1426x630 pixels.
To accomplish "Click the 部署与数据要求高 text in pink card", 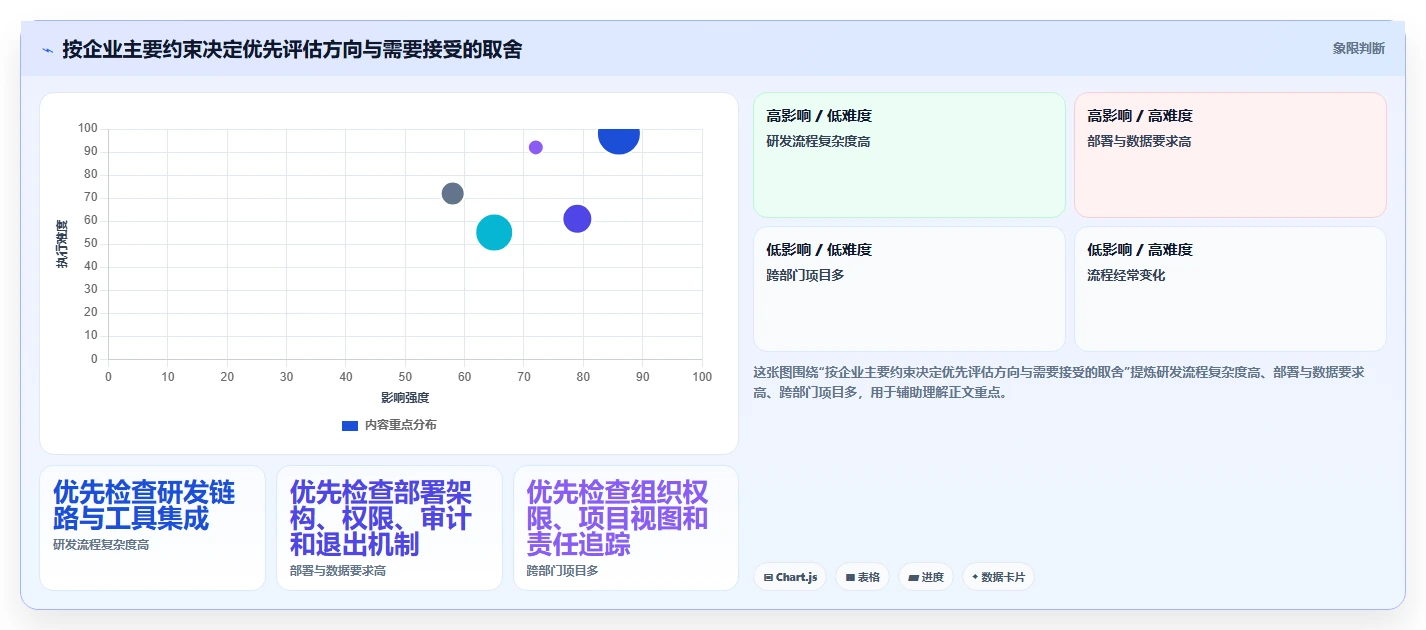I will (1139, 142).
